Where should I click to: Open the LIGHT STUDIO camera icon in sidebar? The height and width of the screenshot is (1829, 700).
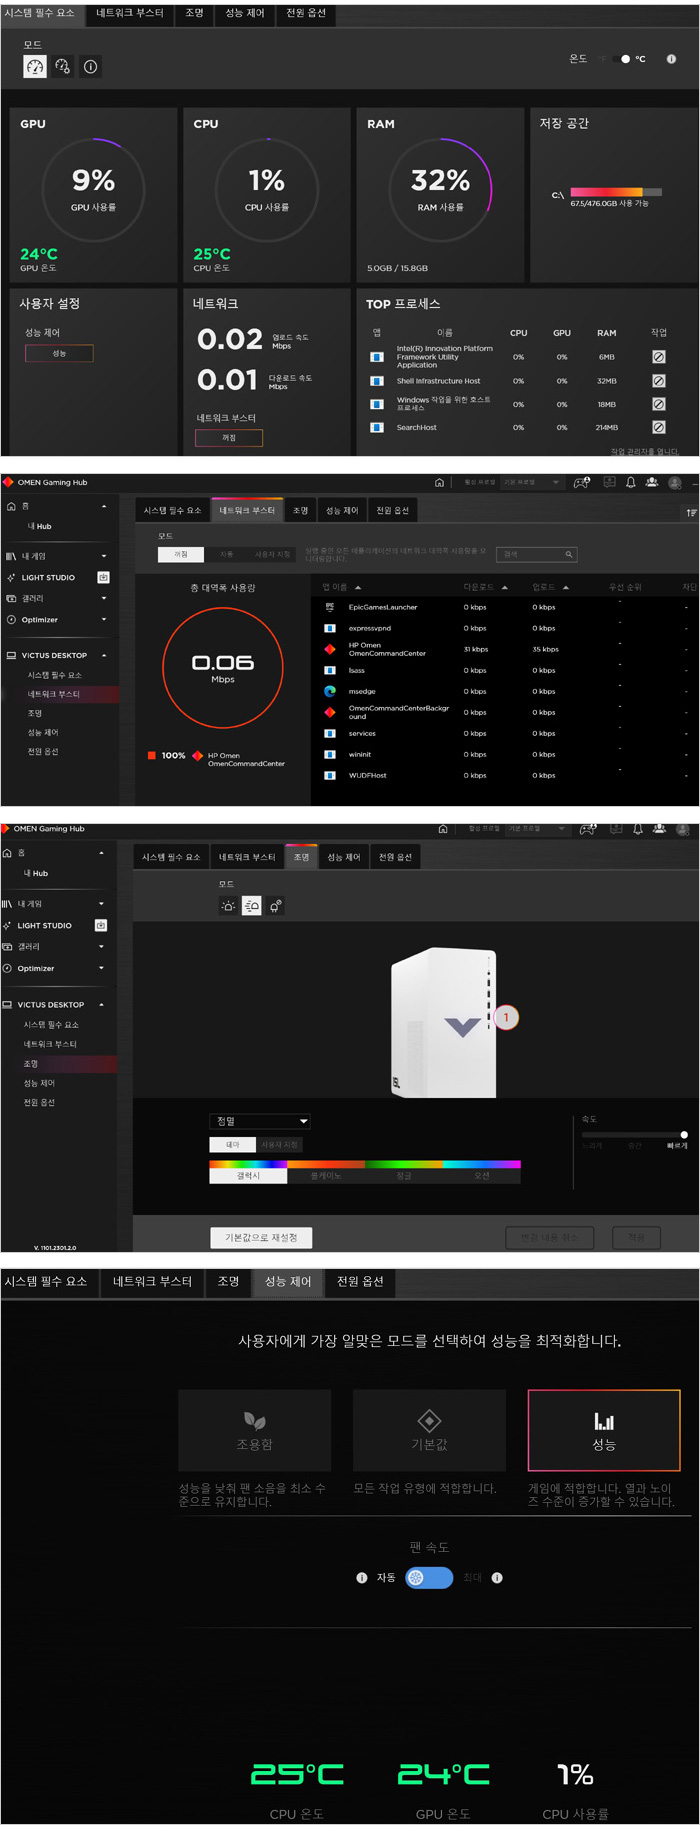103,578
